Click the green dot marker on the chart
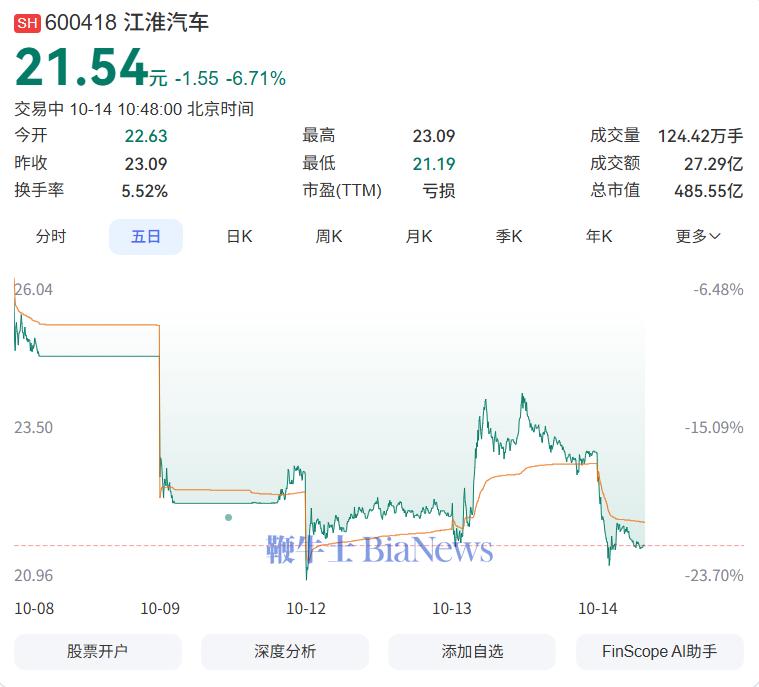 (x=228, y=518)
